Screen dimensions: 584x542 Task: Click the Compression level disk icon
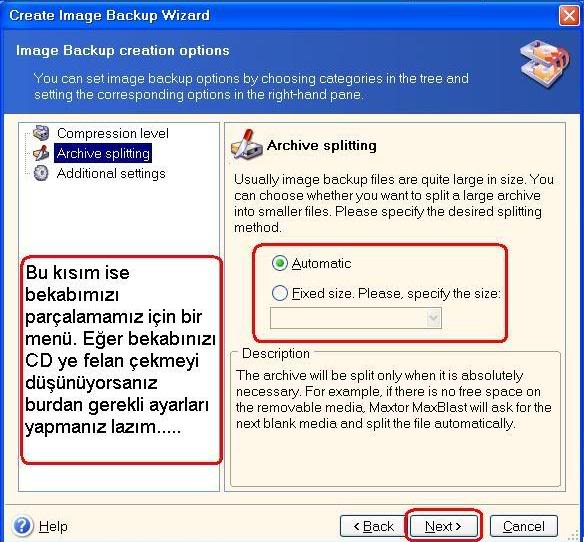(x=41, y=133)
